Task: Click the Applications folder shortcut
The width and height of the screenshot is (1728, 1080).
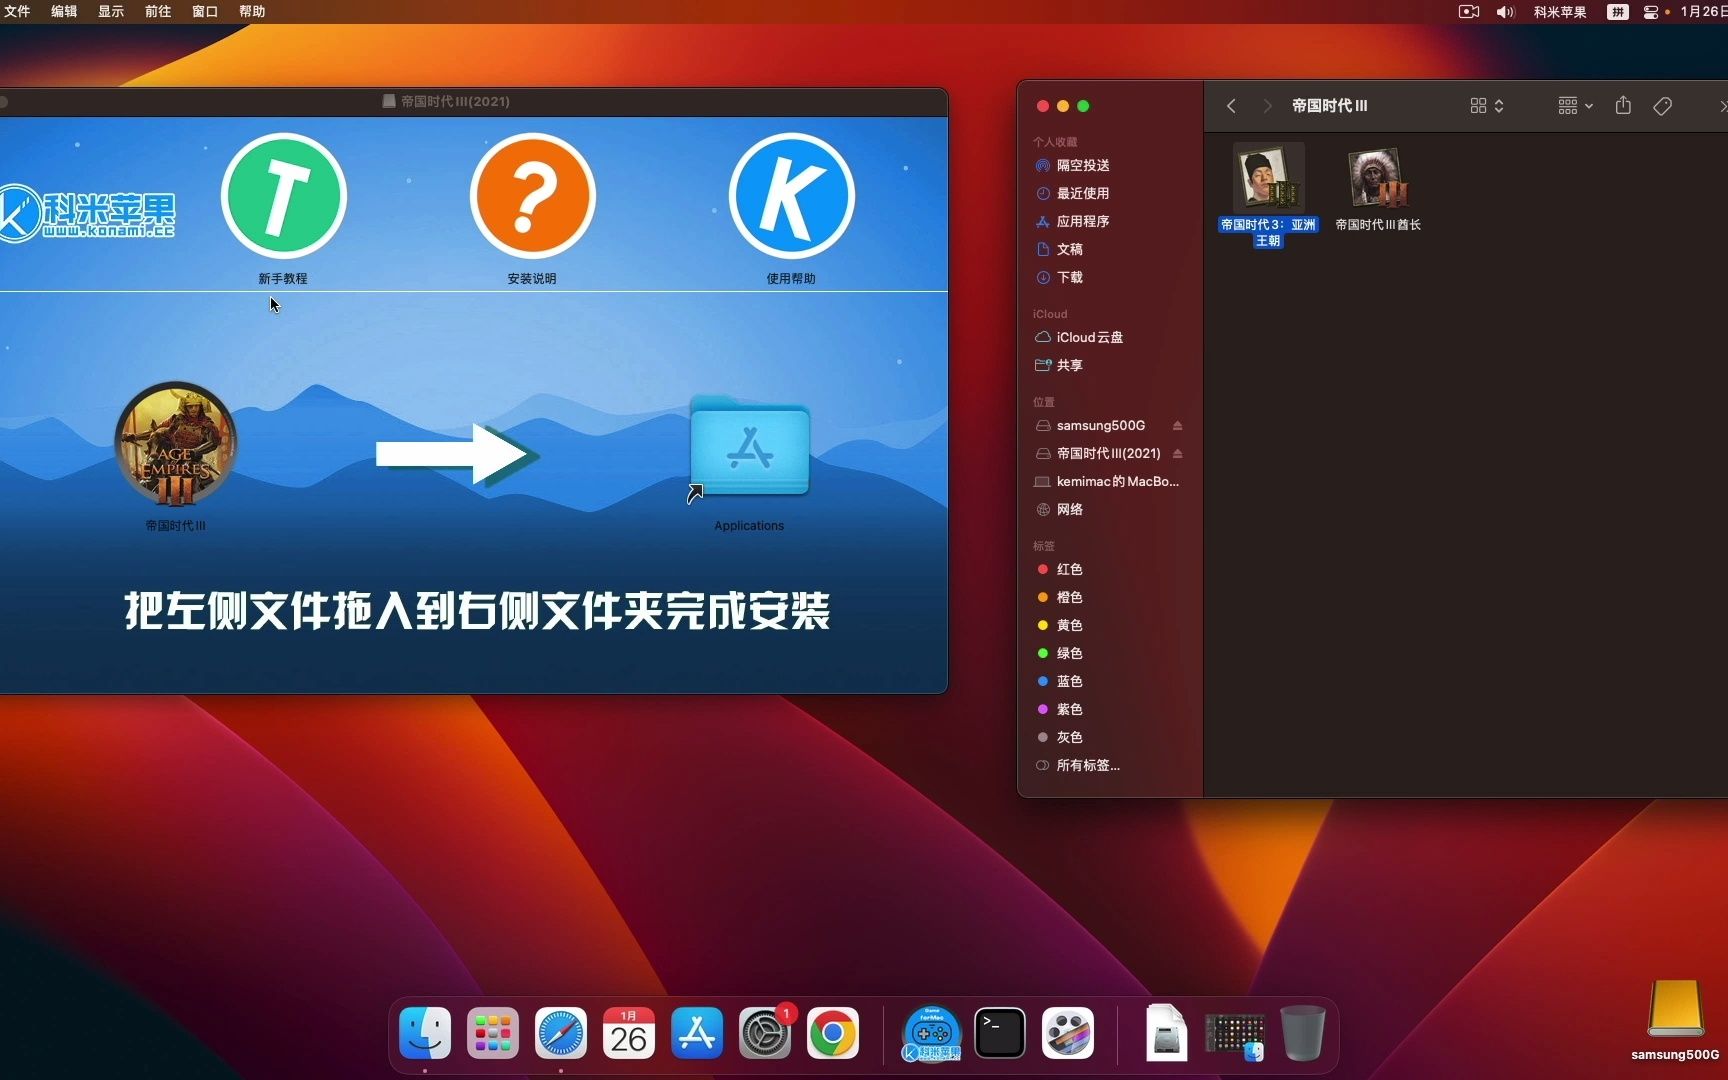Action: [x=749, y=446]
